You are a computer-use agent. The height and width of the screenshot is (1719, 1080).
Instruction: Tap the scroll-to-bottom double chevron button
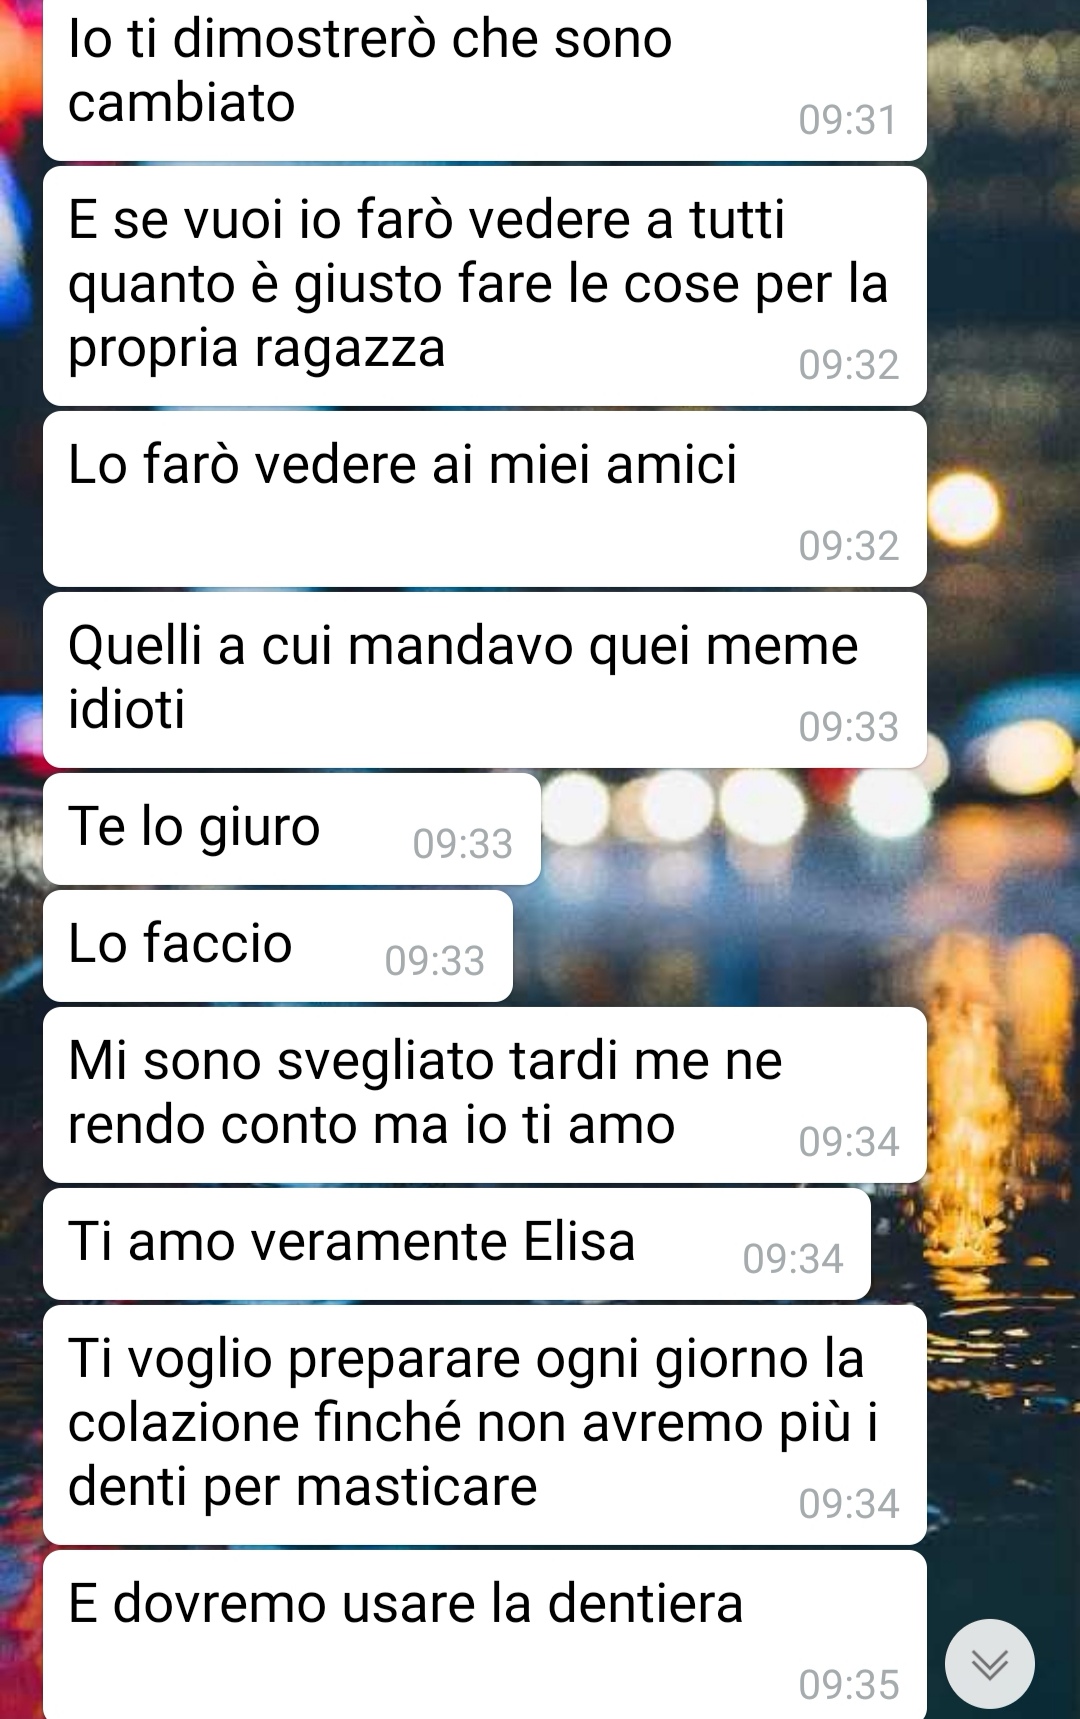coord(989,1663)
